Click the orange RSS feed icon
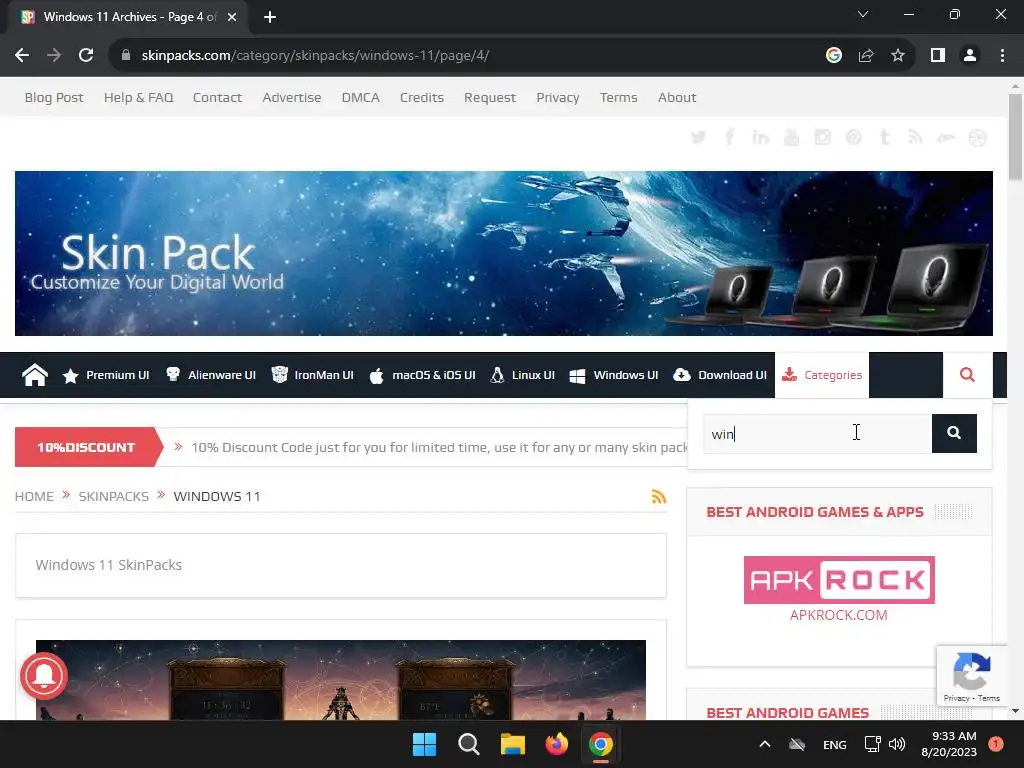The height and width of the screenshot is (768, 1024). point(659,496)
